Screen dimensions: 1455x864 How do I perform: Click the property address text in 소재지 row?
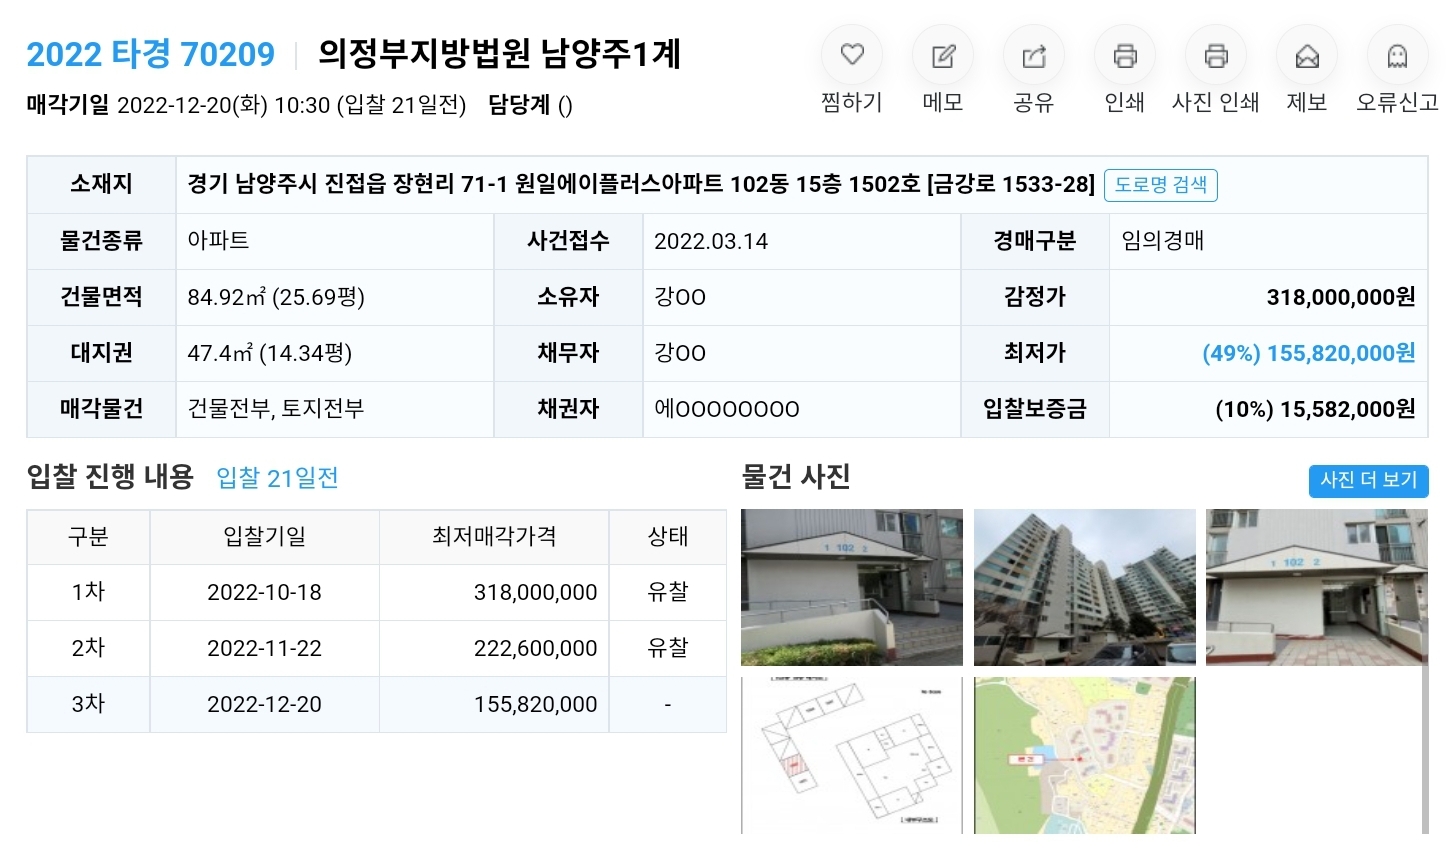click(x=641, y=184)
